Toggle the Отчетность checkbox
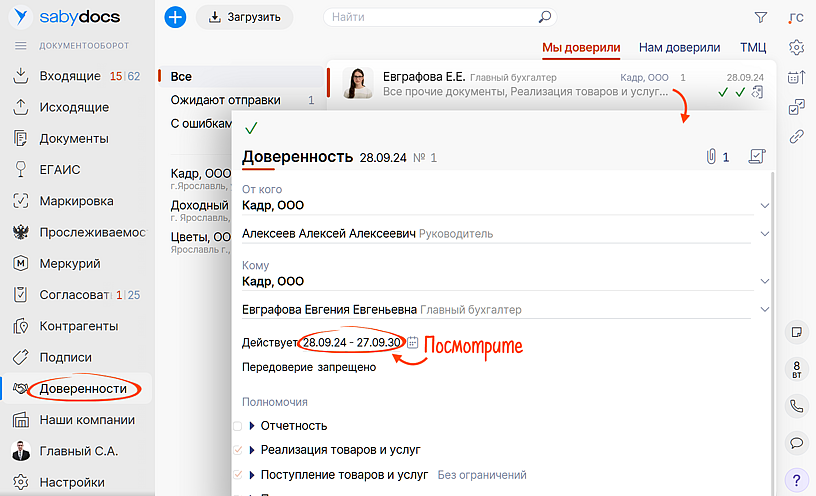The image size is (816, 496). [237, 426]
